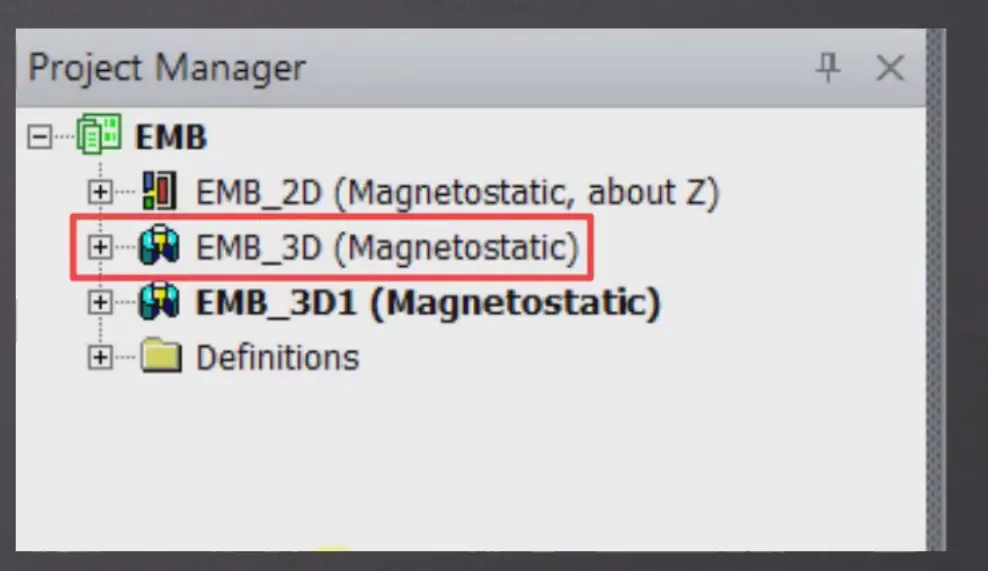Click the EMB_3D Maxwell 3D design icon
The height and width of the screenshot is (571, 988).
tap(159, 246)
